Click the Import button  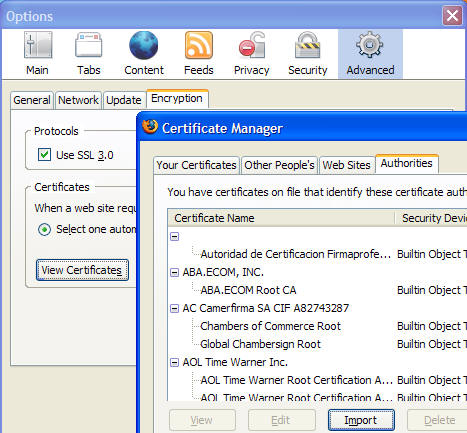click(361, 420)
